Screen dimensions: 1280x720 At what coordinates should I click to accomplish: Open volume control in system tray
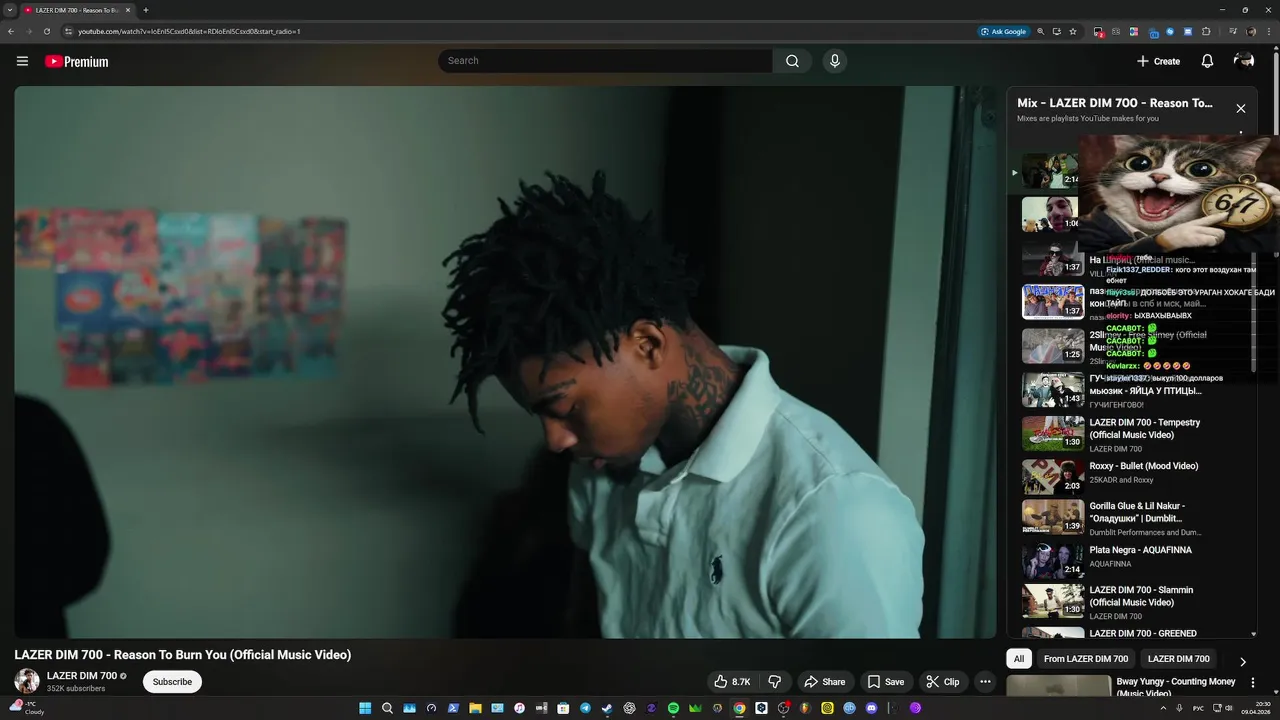1229,708
